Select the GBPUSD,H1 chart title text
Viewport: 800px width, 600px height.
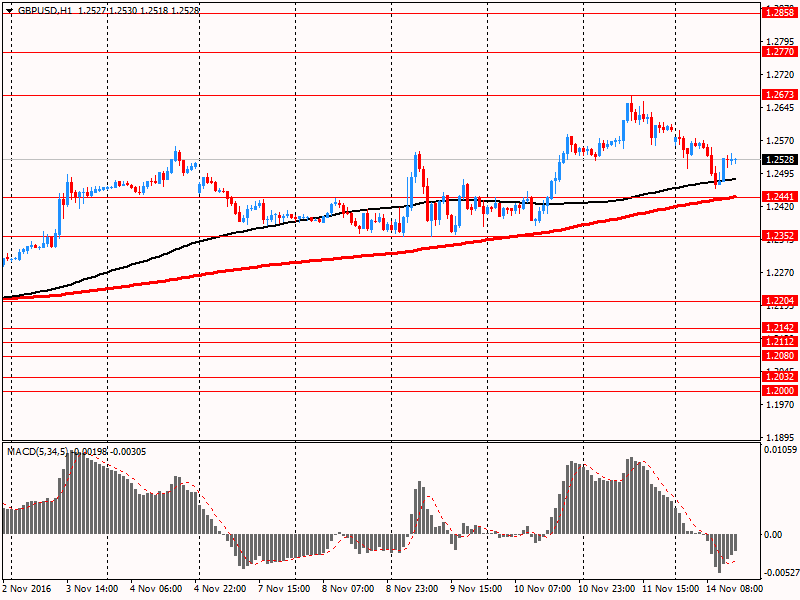click(45, 10)
